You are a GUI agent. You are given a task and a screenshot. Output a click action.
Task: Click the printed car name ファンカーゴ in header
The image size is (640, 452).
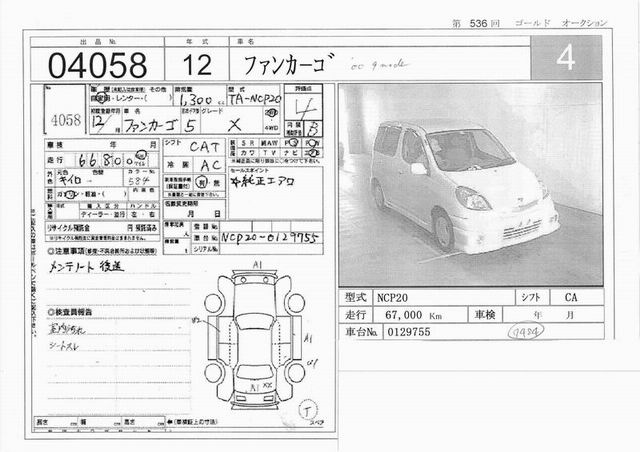coord(288,64)
